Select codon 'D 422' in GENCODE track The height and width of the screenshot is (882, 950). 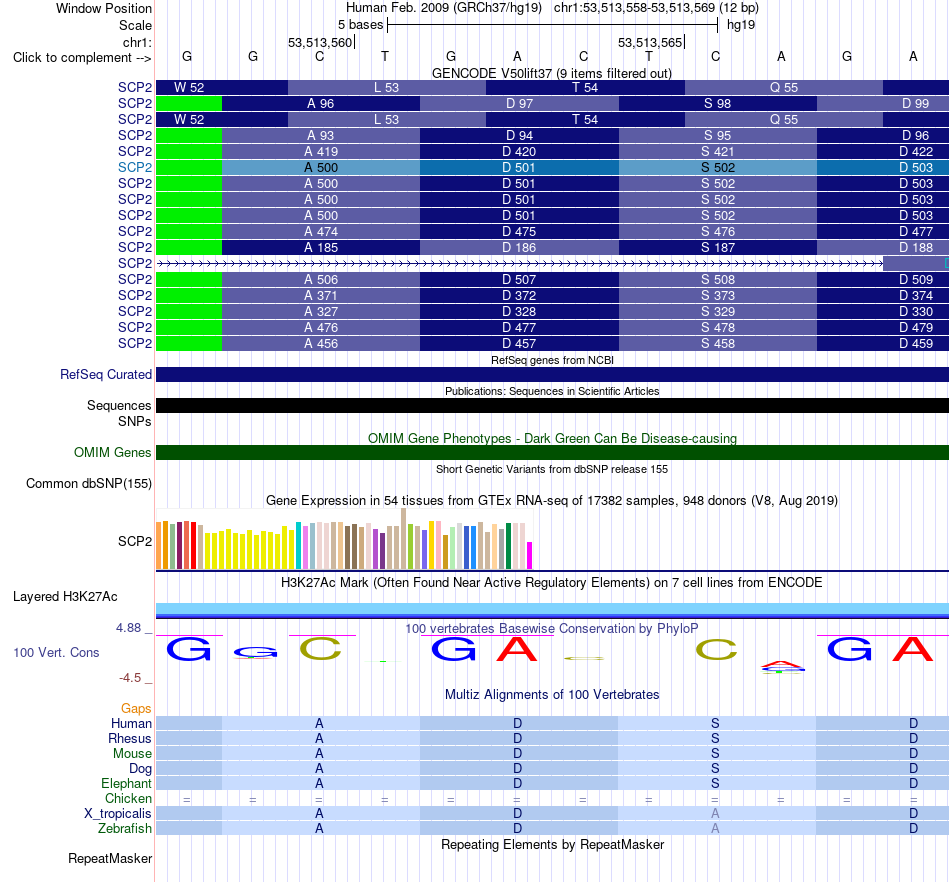tap(883, 151)
